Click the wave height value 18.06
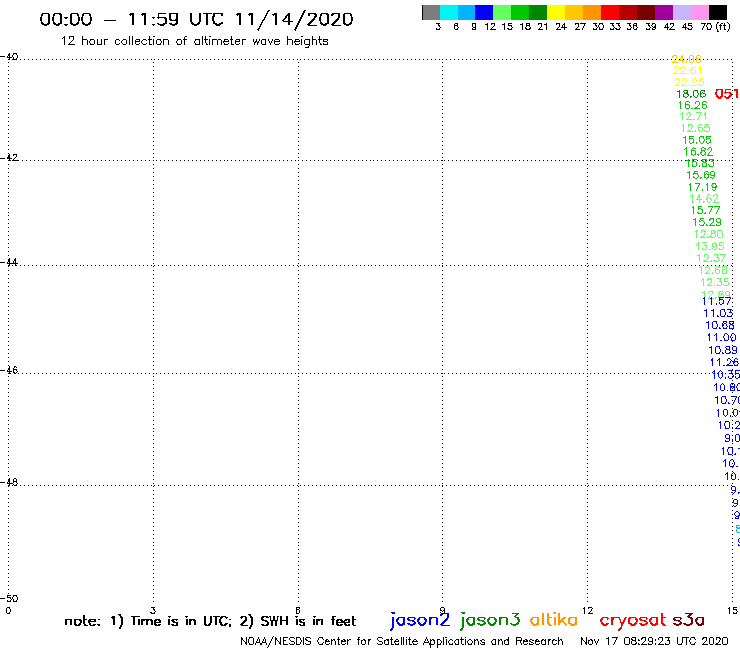740x650 pixels. (x=691, y=94)
